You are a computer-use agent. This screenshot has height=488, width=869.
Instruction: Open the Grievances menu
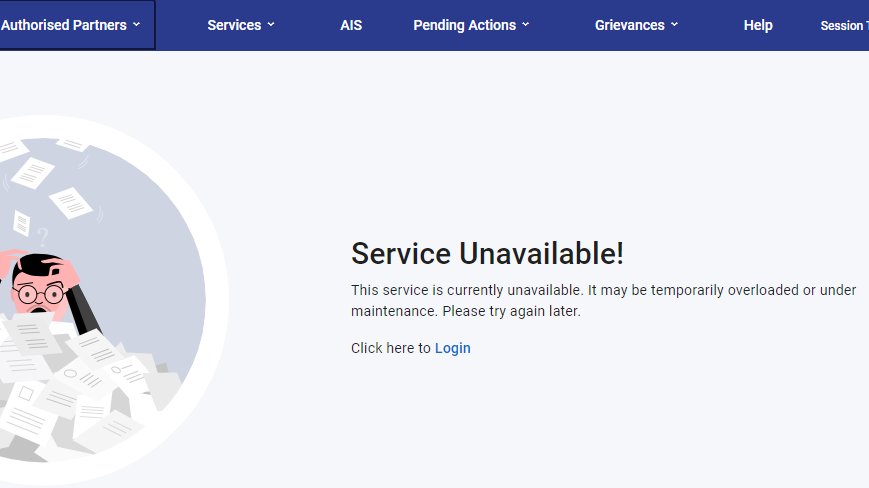coord(636,25)
